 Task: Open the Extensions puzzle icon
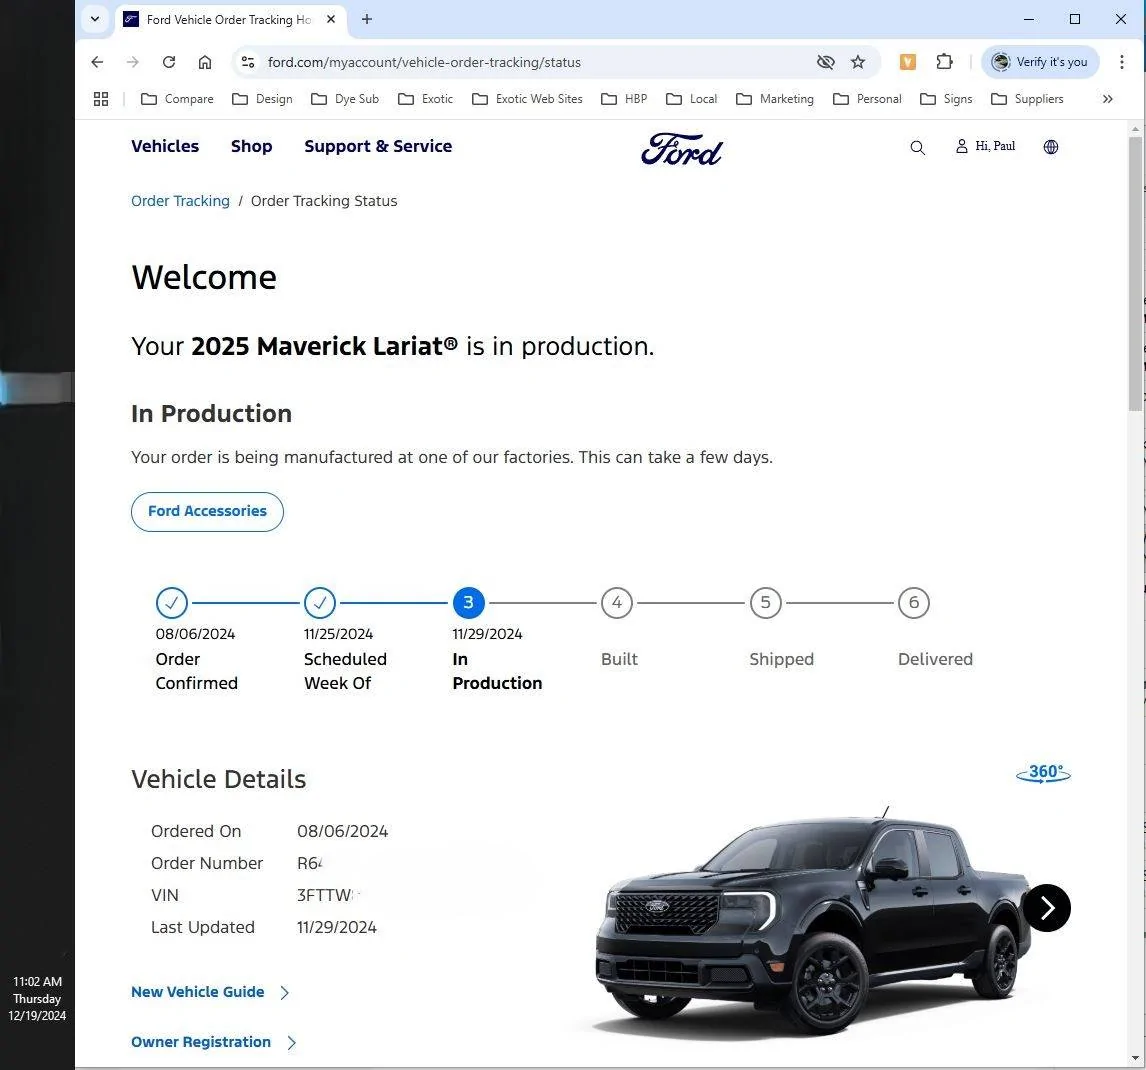pyautogui.click(x=944, y=62)
